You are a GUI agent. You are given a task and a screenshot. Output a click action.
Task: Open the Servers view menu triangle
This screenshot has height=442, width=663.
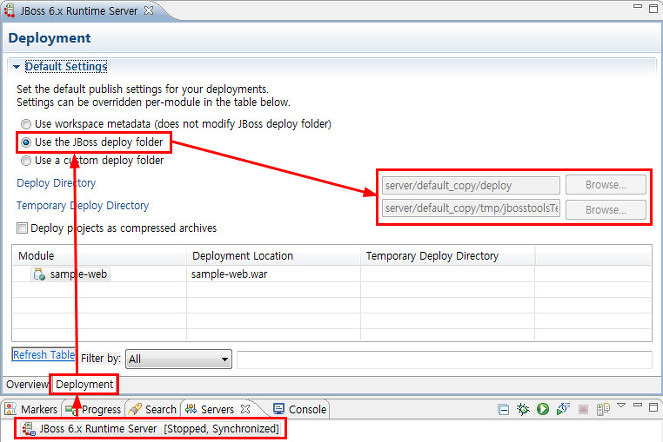pos(621,405)
